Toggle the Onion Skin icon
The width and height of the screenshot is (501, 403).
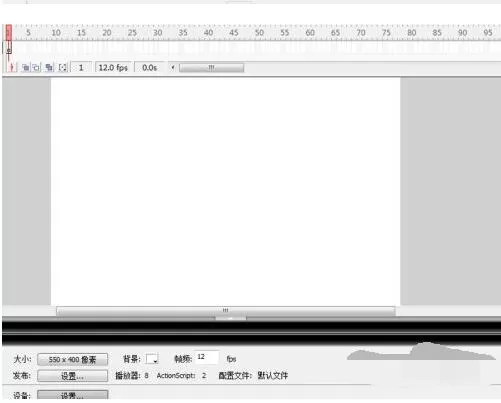point(25,68)
